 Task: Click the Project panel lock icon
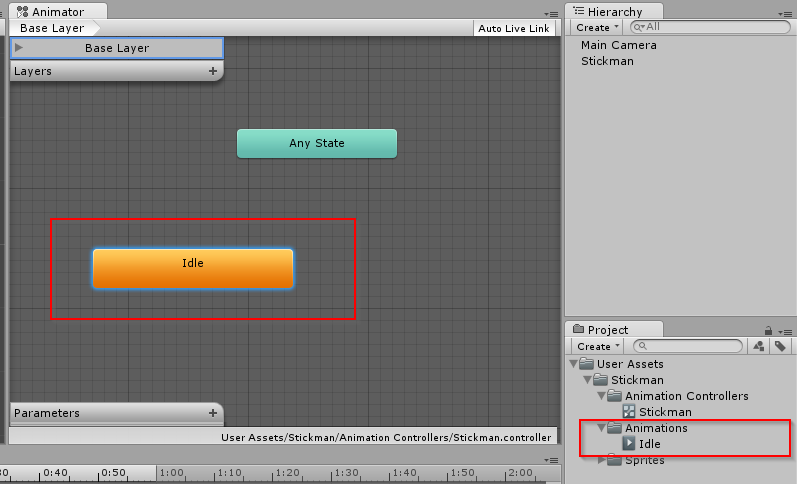767,330
